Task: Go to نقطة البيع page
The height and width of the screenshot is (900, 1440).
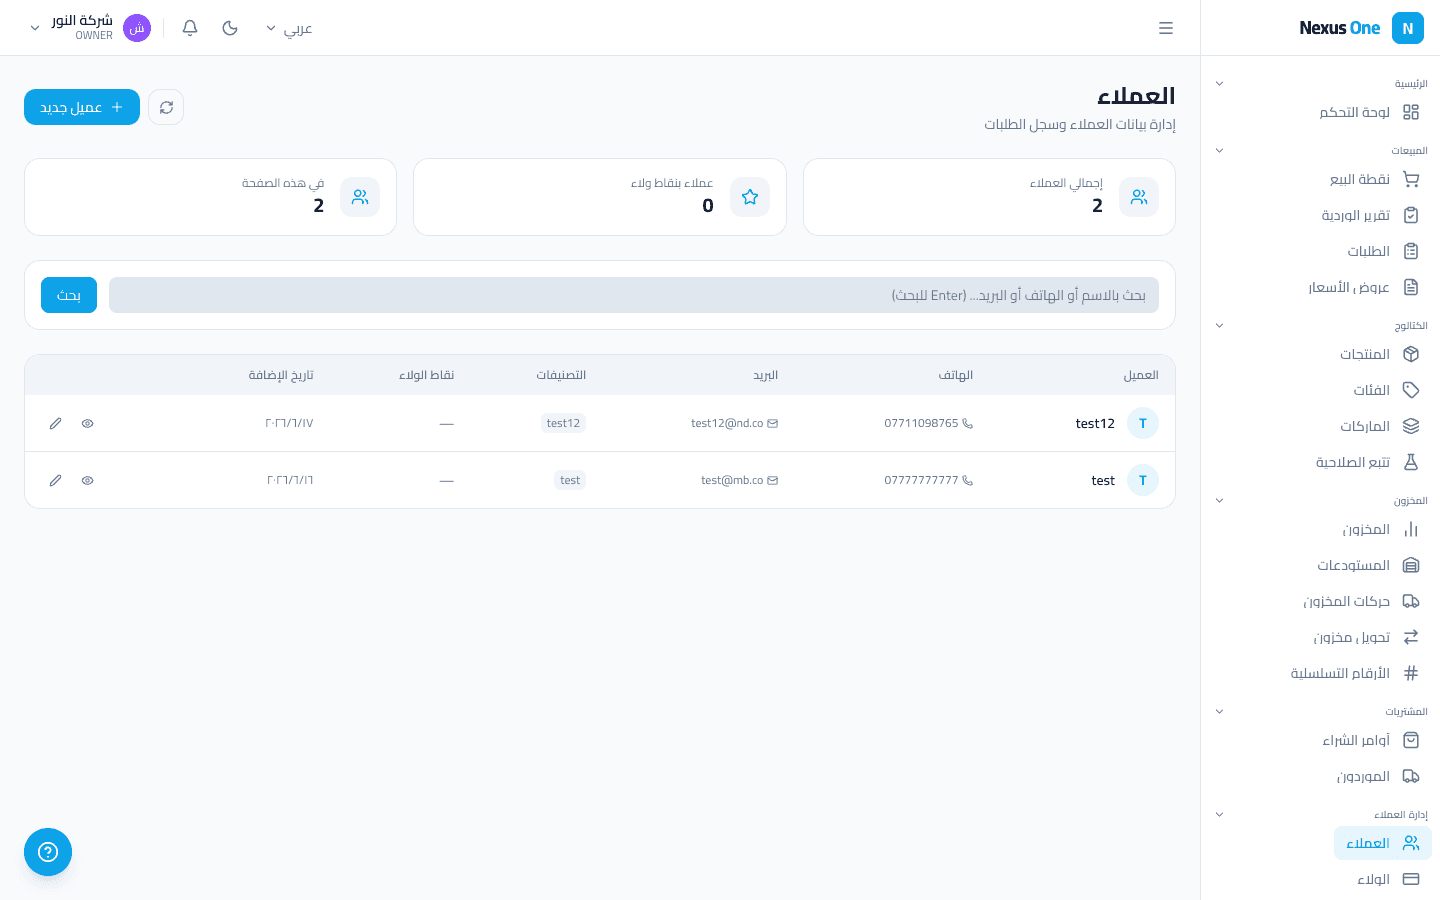Action: coord(1374,179)
